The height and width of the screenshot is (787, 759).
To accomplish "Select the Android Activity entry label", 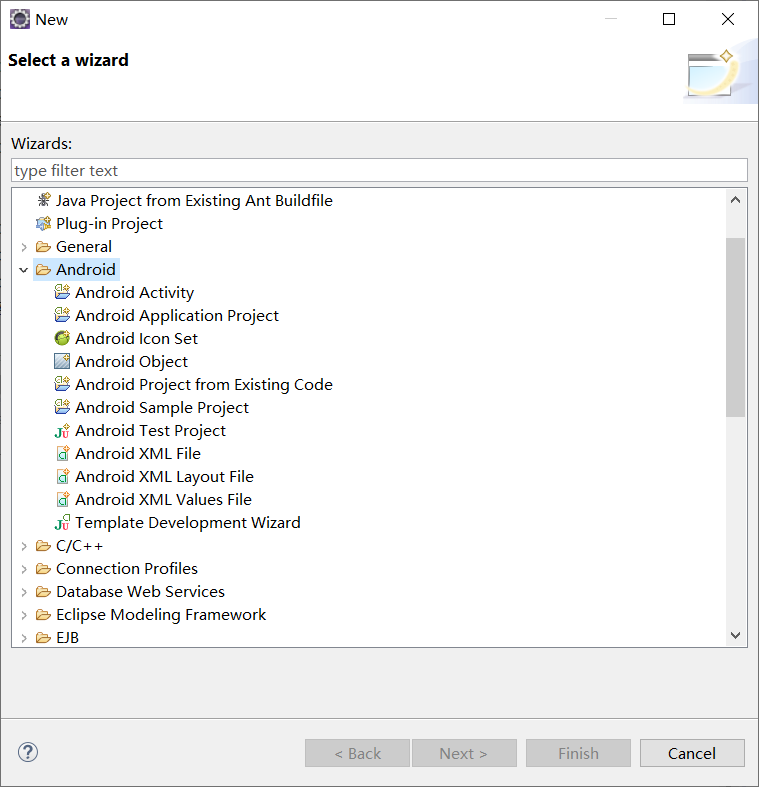I will pos(135,292).
